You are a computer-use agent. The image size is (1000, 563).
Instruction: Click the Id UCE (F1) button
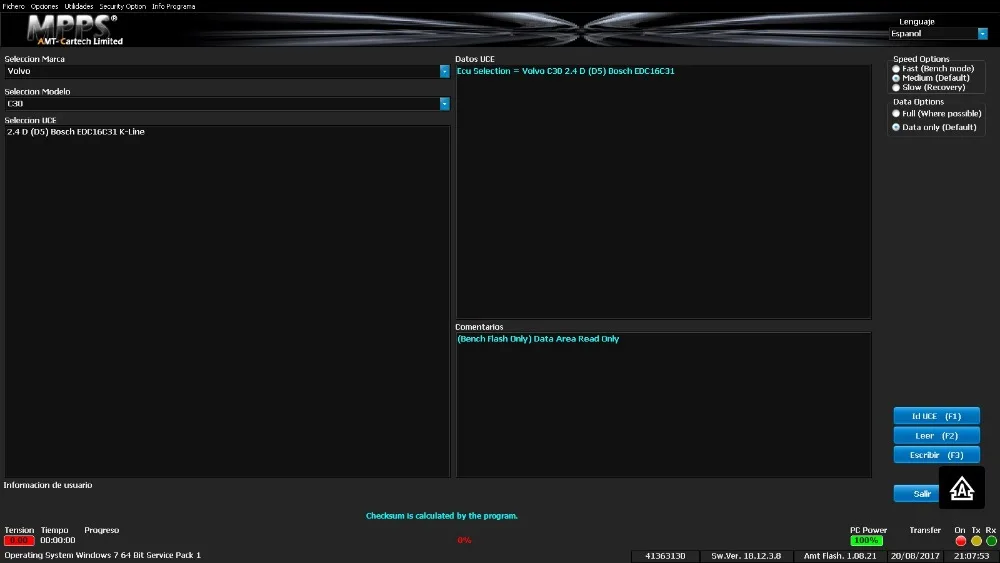point(936,416)
